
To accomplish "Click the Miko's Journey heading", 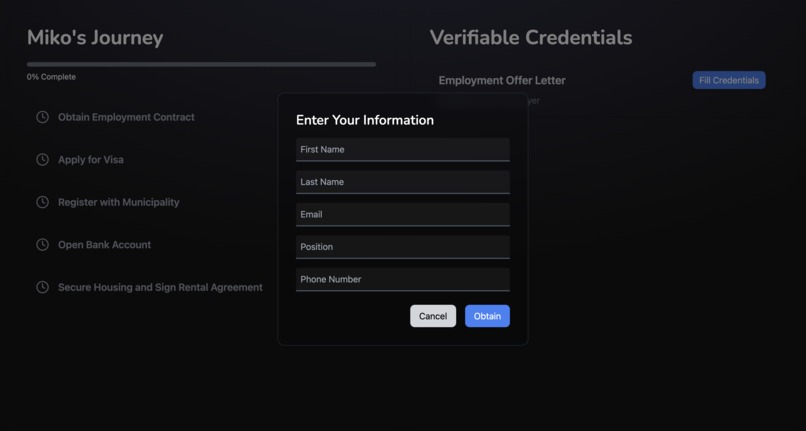I will 95,38.
